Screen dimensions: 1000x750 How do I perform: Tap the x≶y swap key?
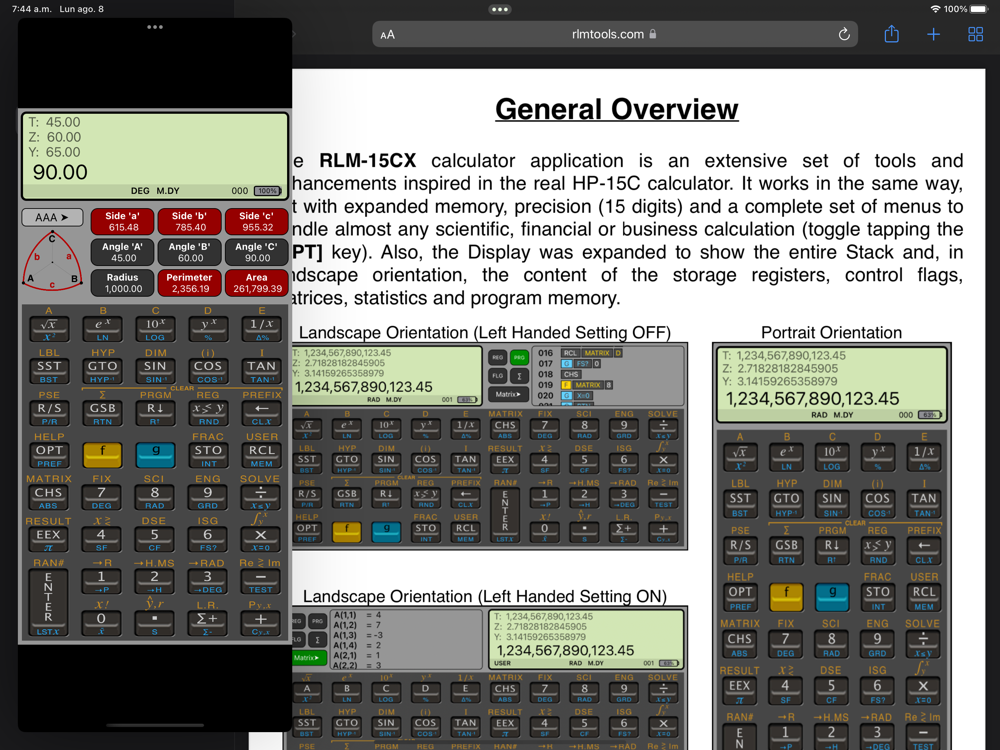click(208, 413)
